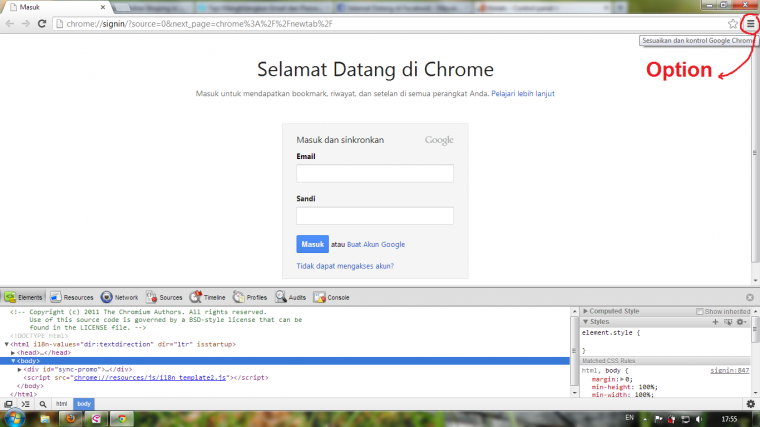Viewport: 760px width, 427px height.
Task: Open the Chrome customize and control menu
Action: tap(750, 23)
